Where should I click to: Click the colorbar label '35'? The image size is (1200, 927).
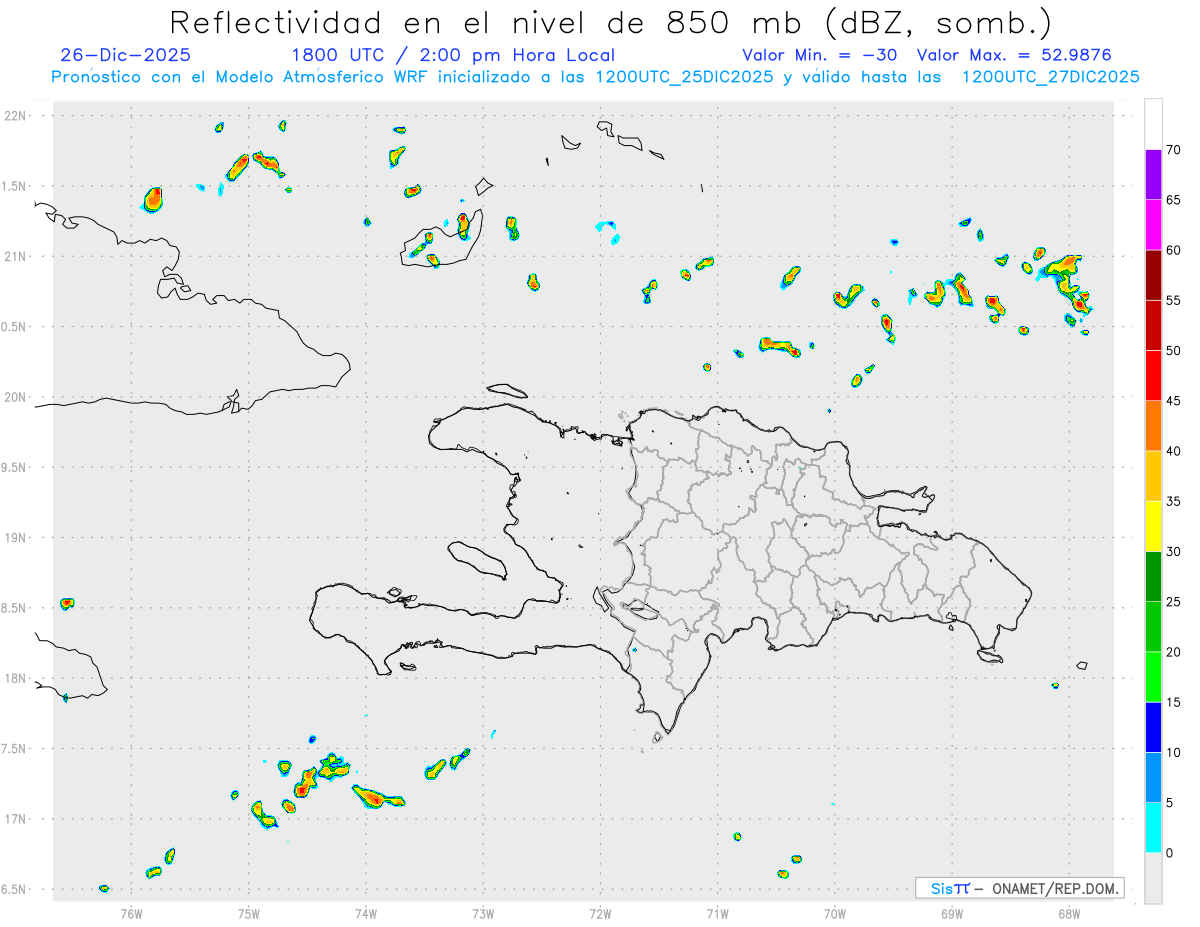click(1174, 501)
